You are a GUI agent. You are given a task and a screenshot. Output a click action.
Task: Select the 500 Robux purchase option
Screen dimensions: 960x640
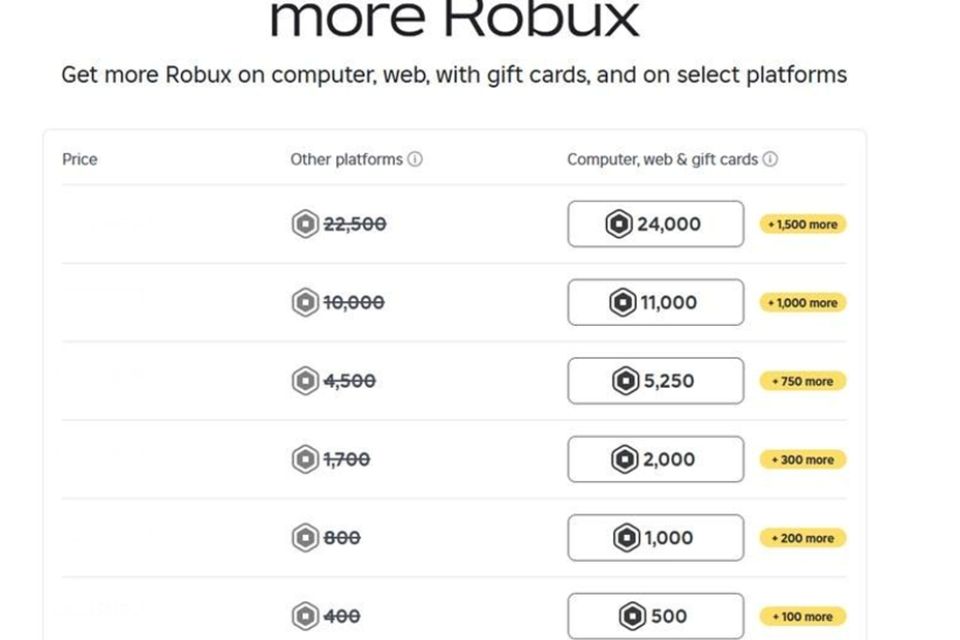point(655,615)
